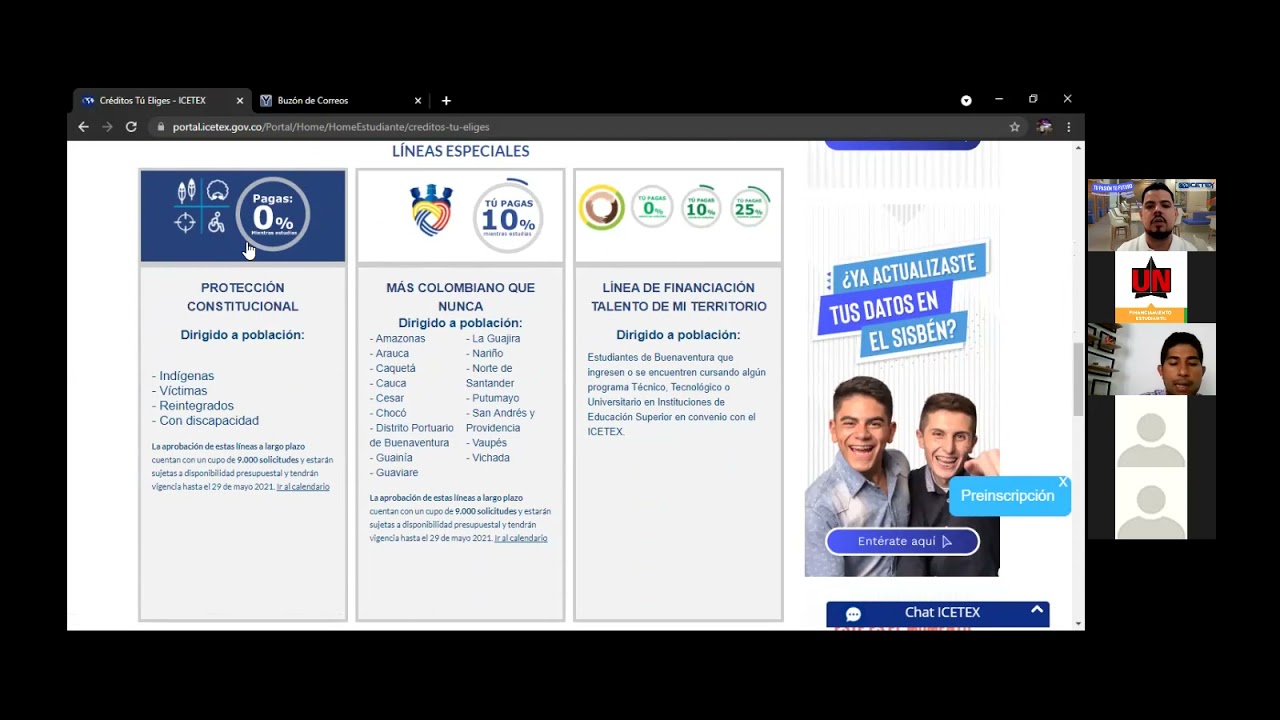Bookmark this page with the star icon
Viewport: 1280px width, 720px height.
tap(1014, 127)
